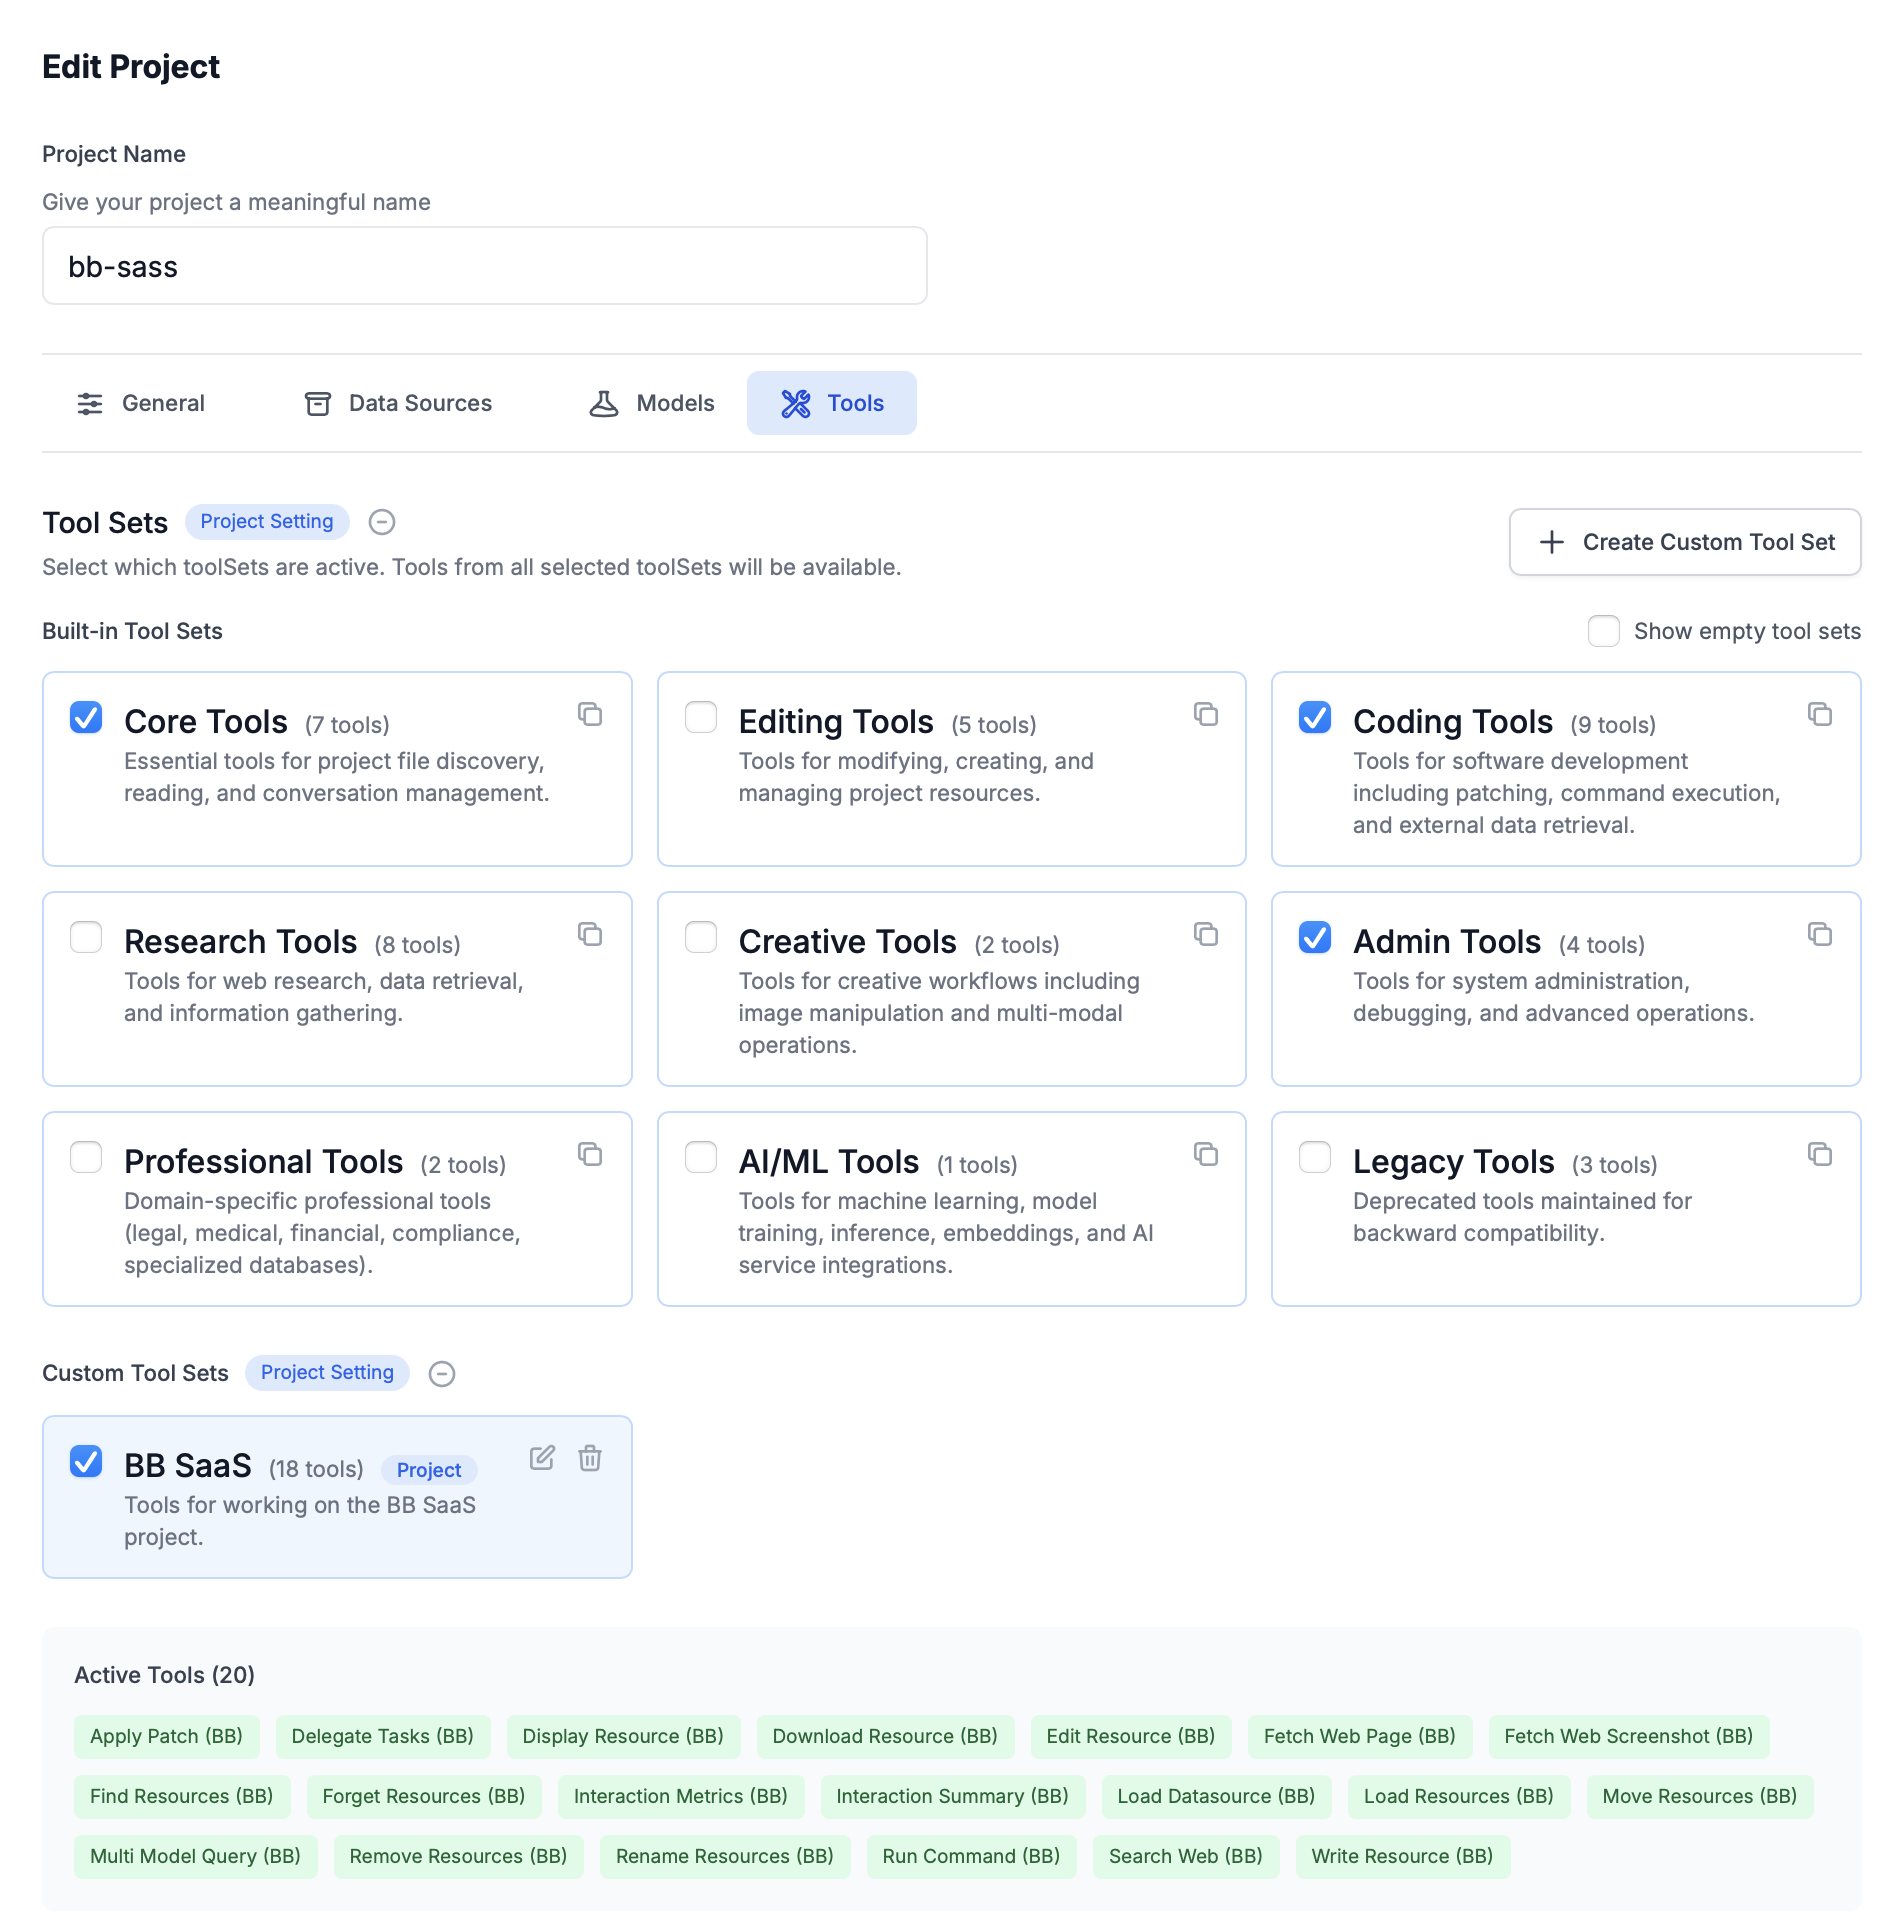Click the Project Name input field
This screenshot has height=1920, width=1904.
point(485,266)
